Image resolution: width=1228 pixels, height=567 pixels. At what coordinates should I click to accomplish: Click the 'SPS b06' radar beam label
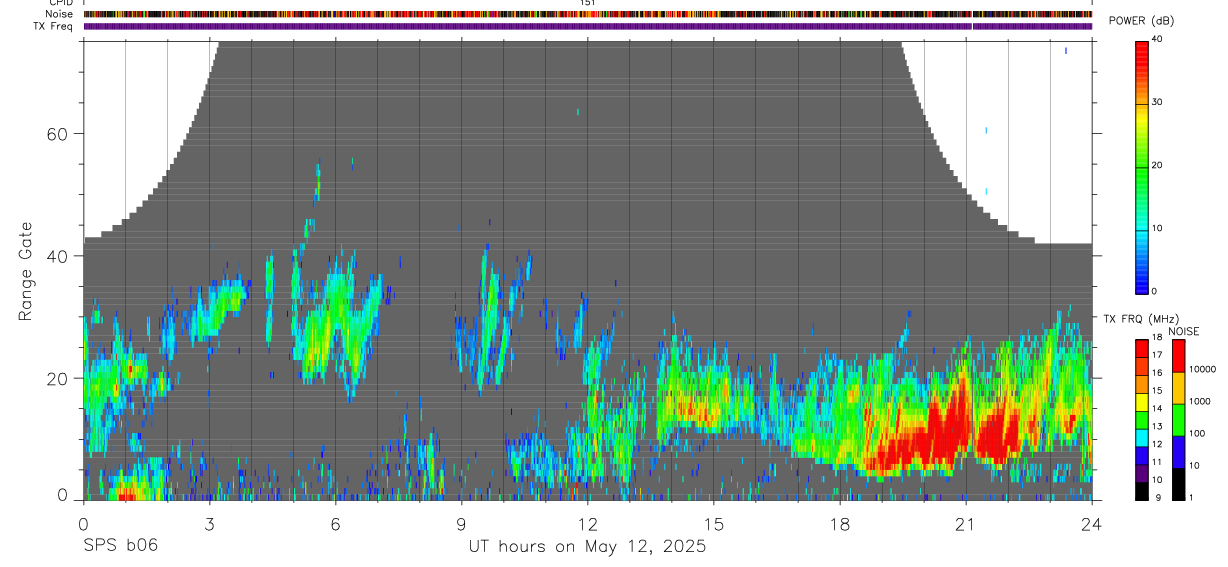[120, 546]
